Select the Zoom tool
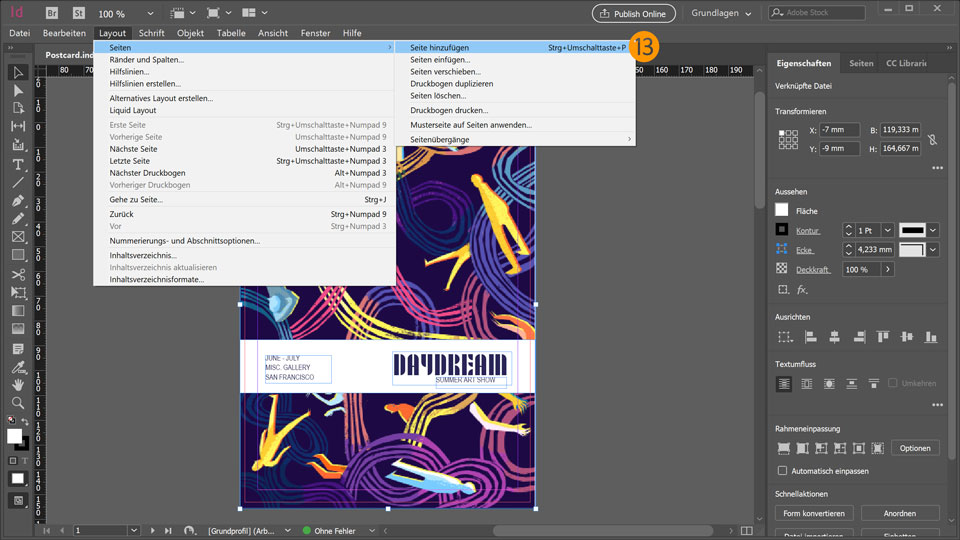 (x=18, y=403)
